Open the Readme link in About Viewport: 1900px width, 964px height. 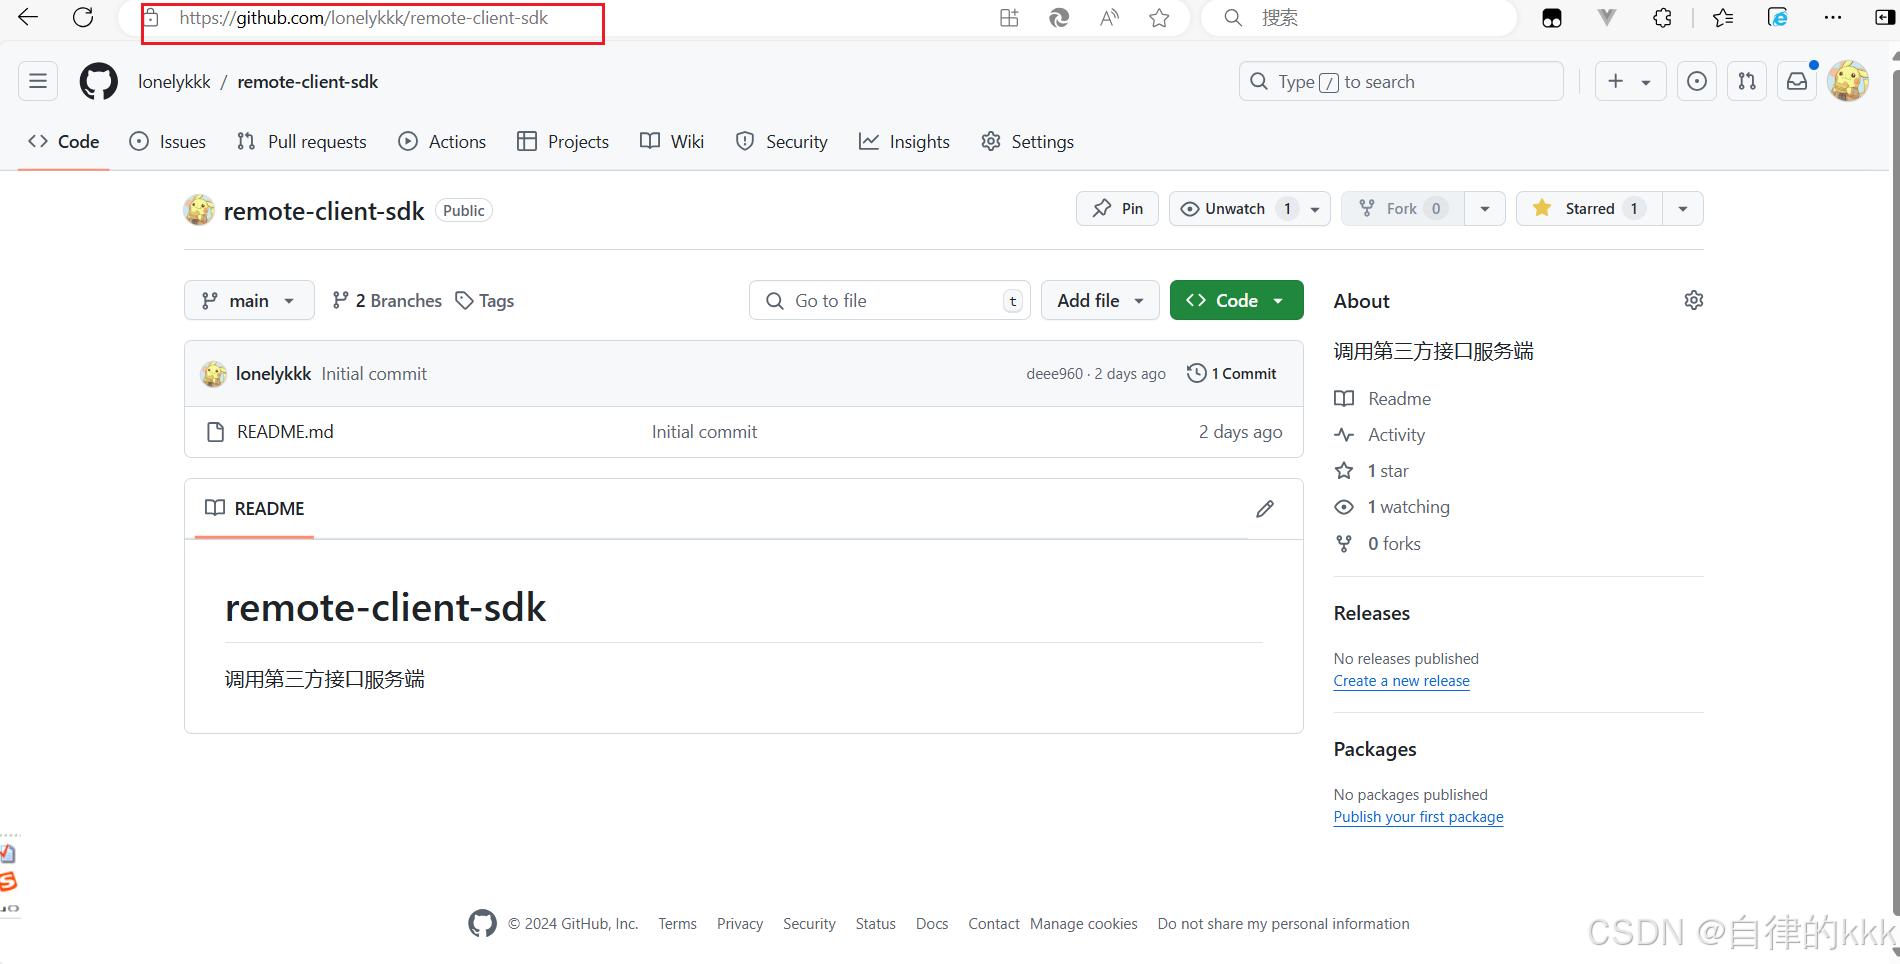(1383, 399)
